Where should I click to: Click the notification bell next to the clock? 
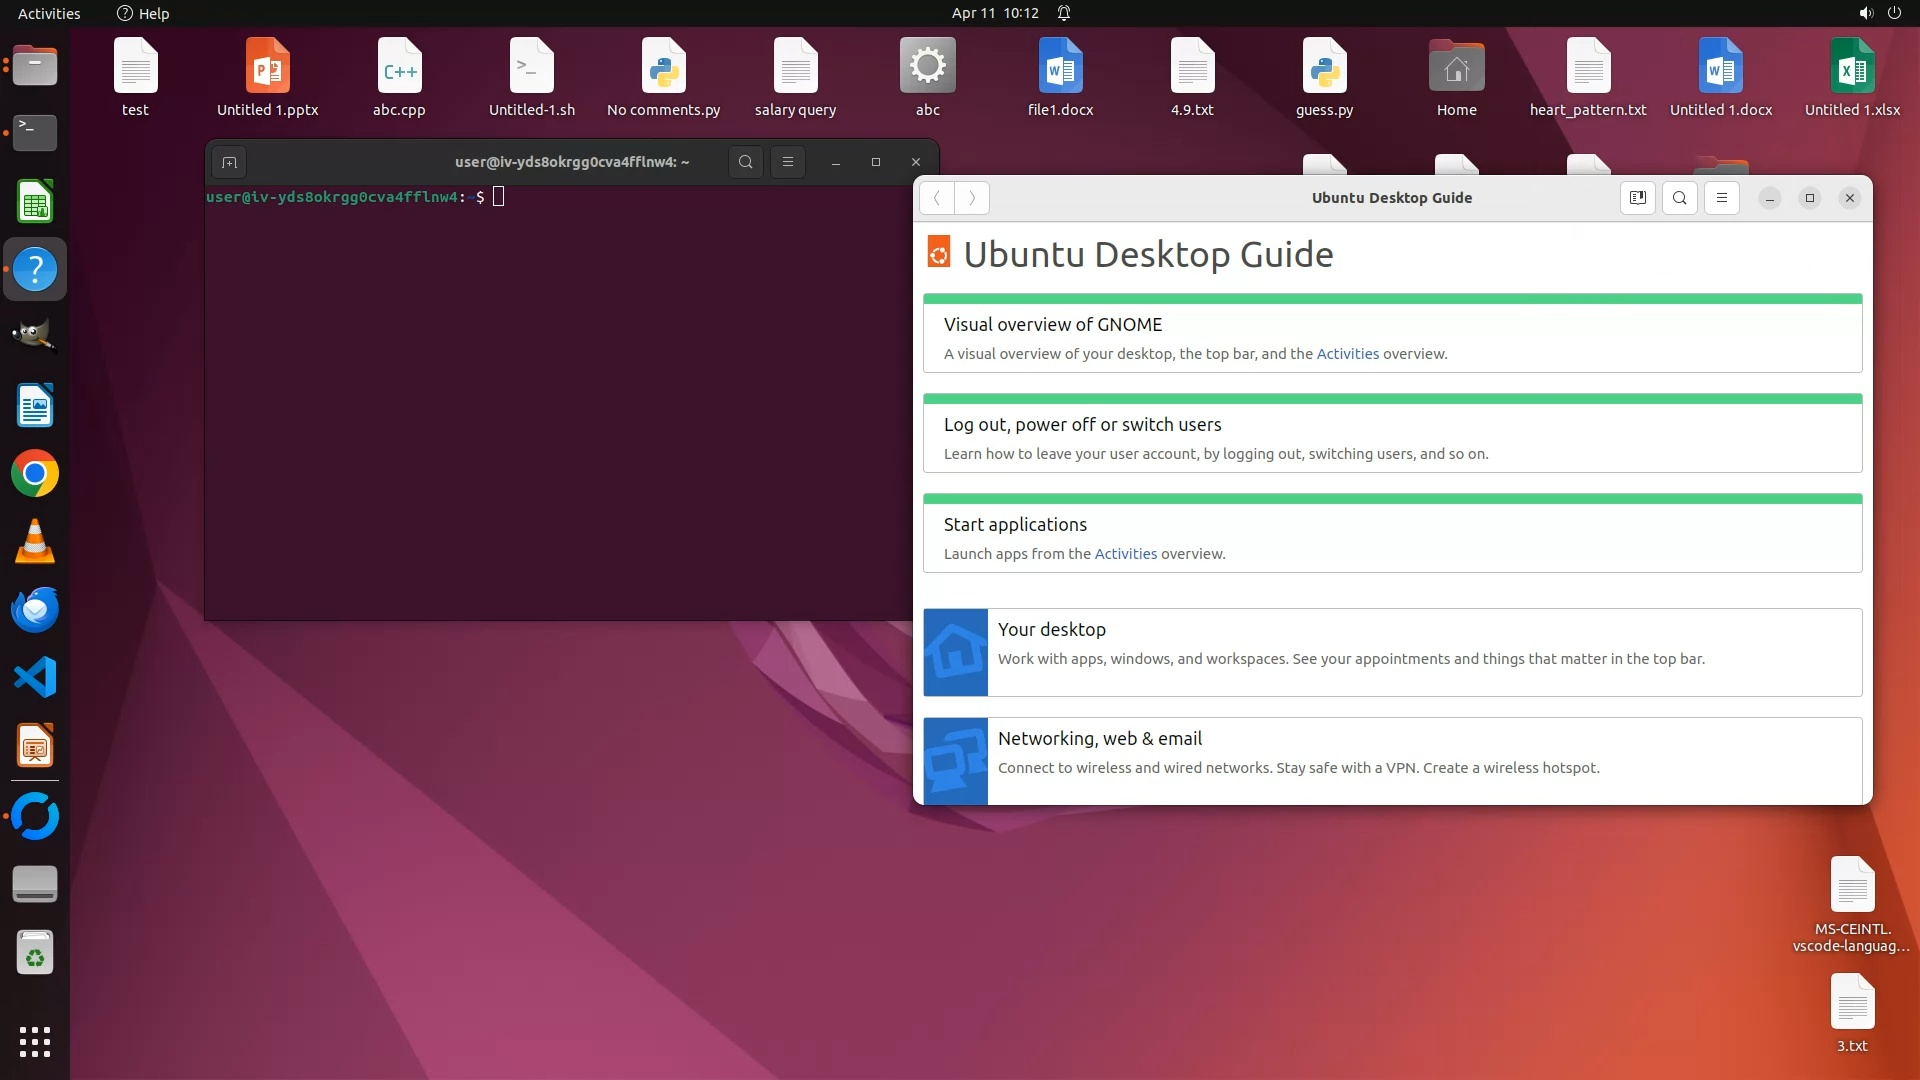pyautogui.click(x=1064, y=13)
